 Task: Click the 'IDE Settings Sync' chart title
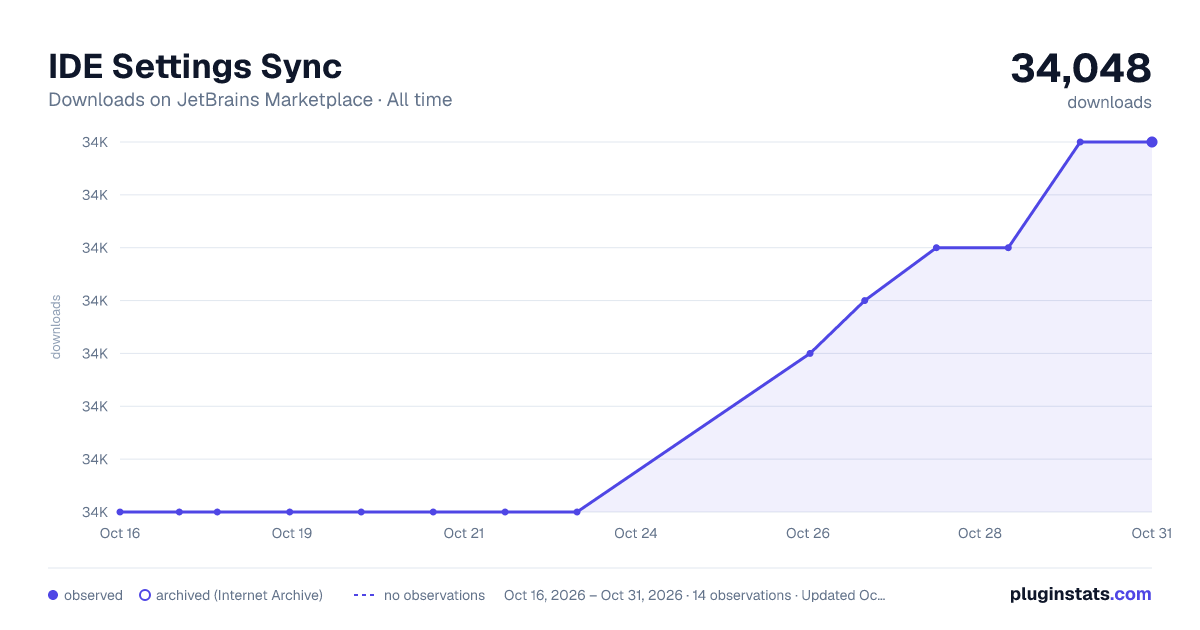tap(195, 66)
